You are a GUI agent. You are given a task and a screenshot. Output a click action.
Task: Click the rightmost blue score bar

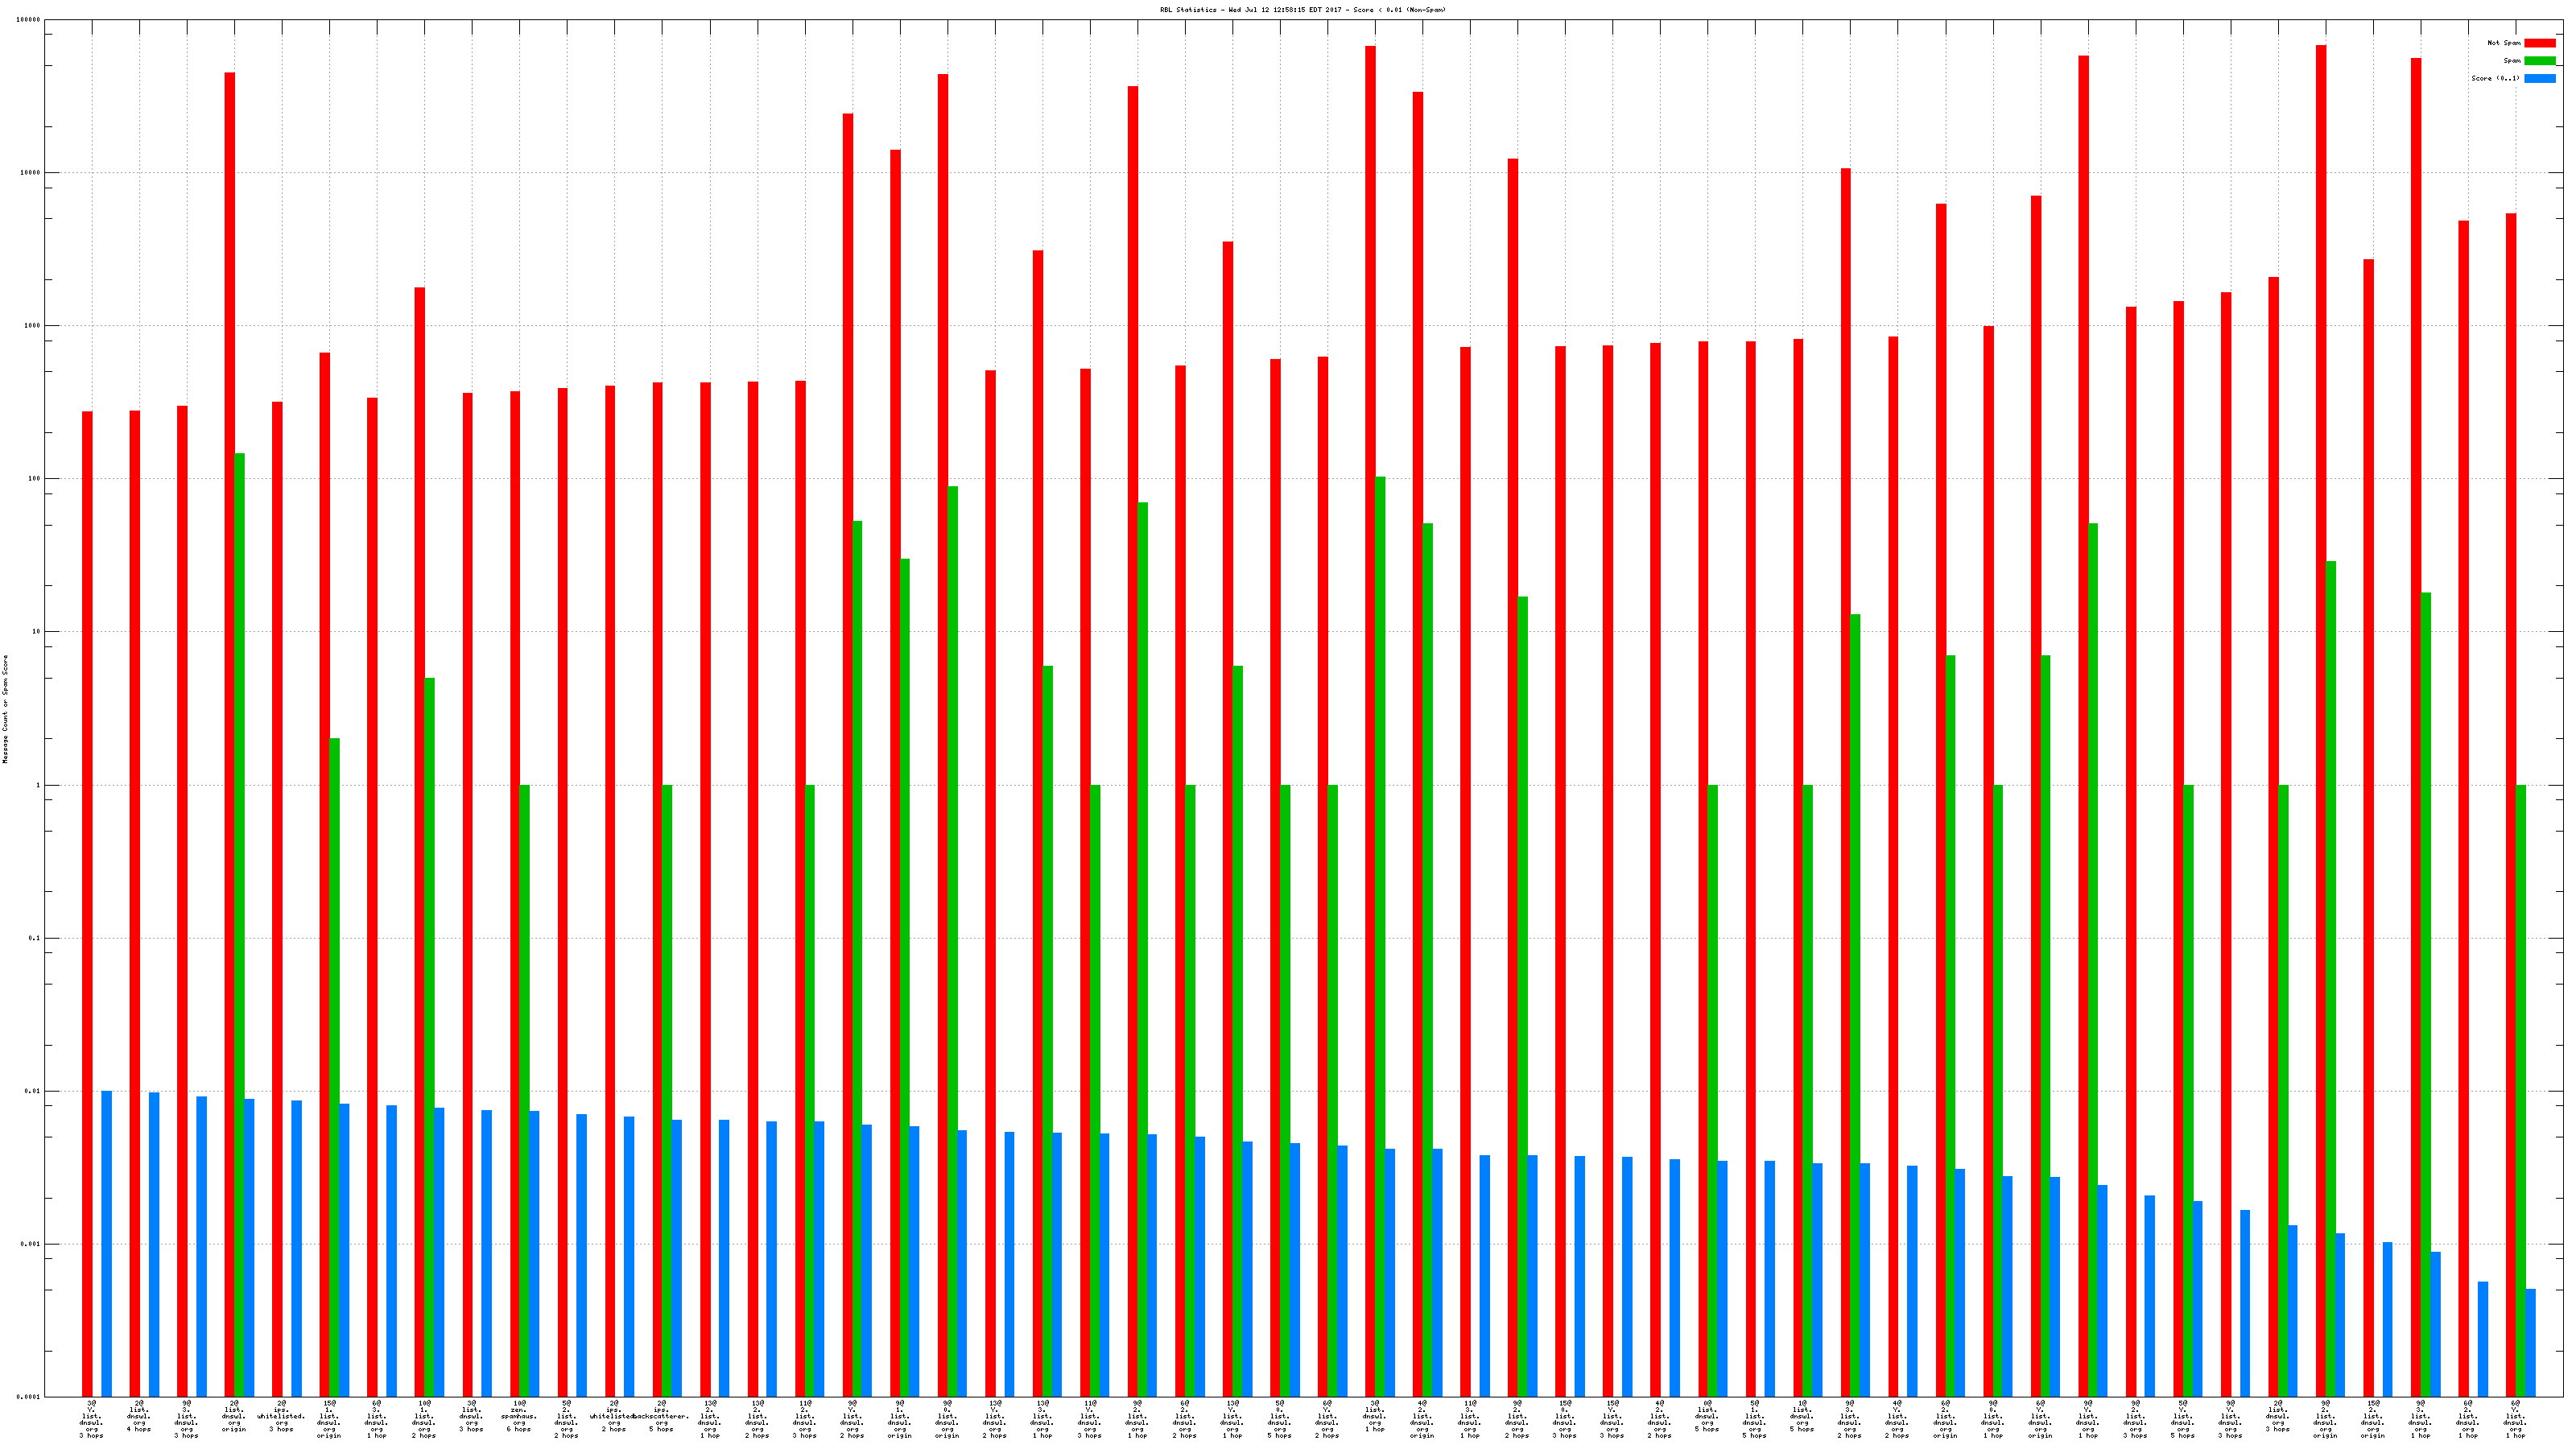[2531, 1342]
